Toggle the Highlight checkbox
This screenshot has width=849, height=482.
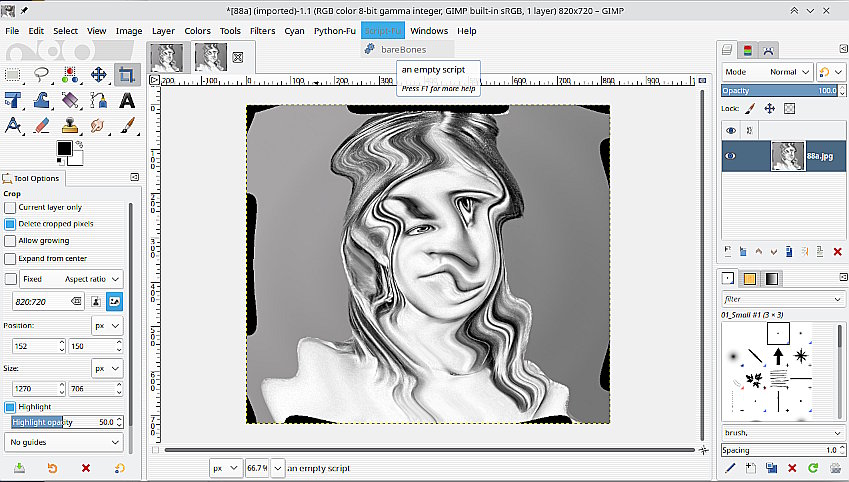coord(10,407)
